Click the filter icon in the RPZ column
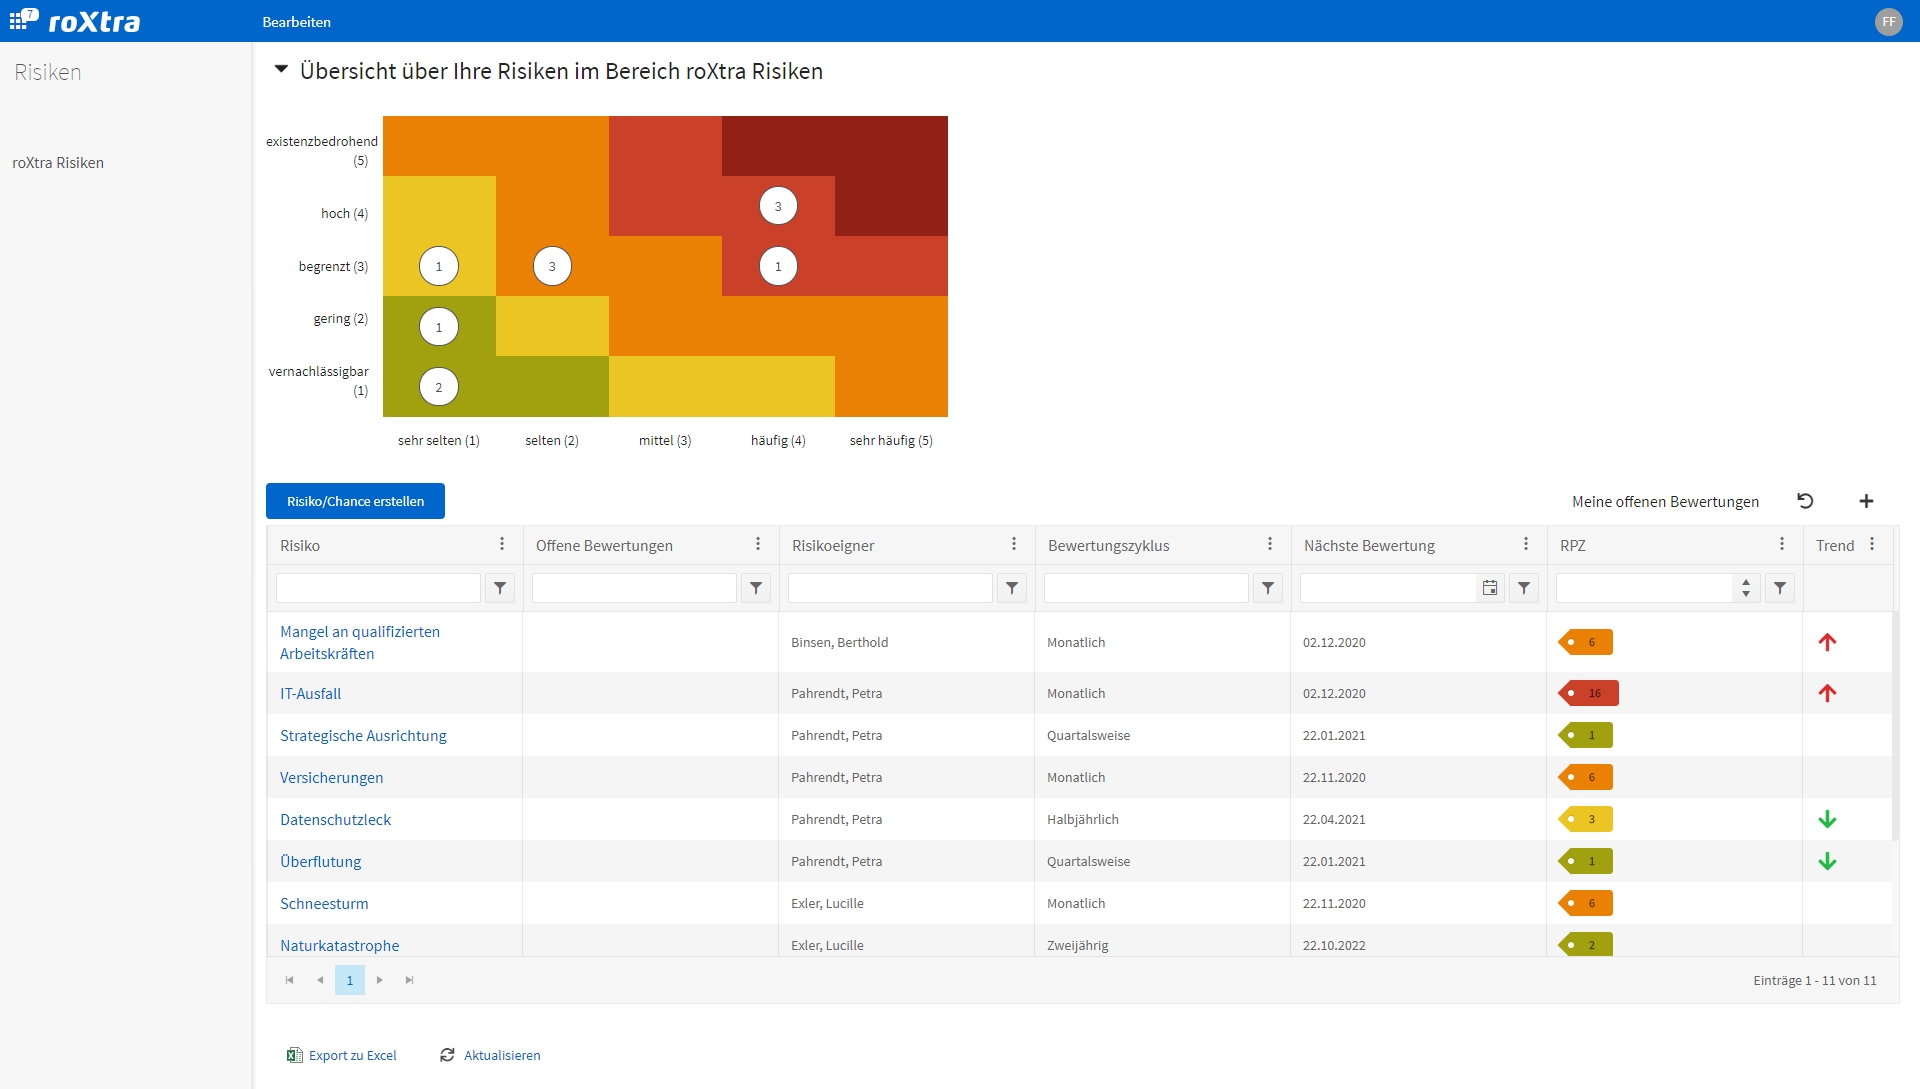Viewport: 1920px width, 1089px height. (1780, 588)
